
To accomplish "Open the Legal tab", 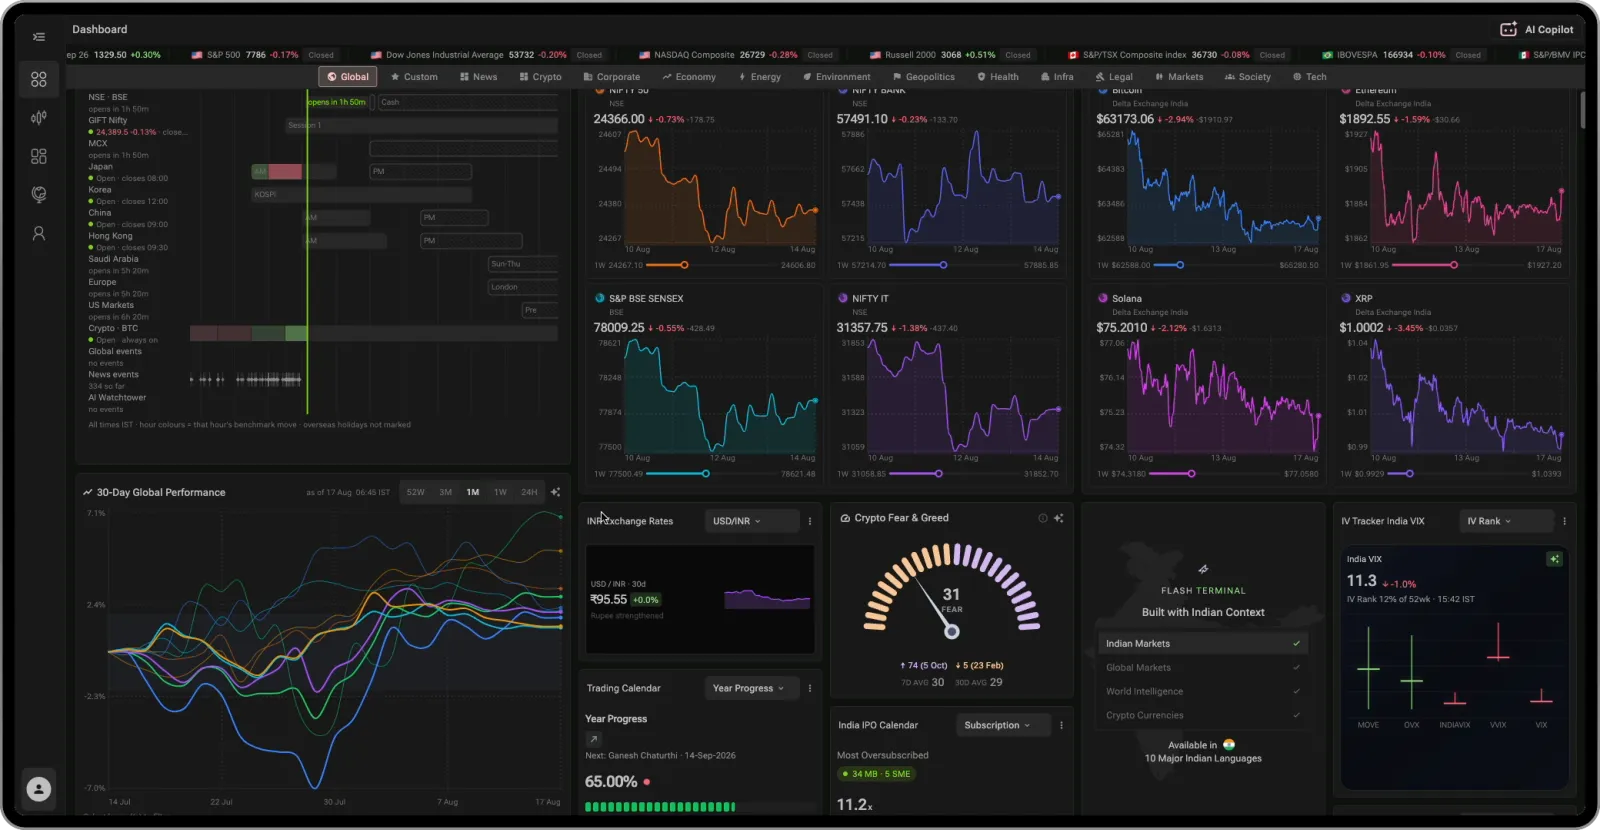I will point(1114,76).
